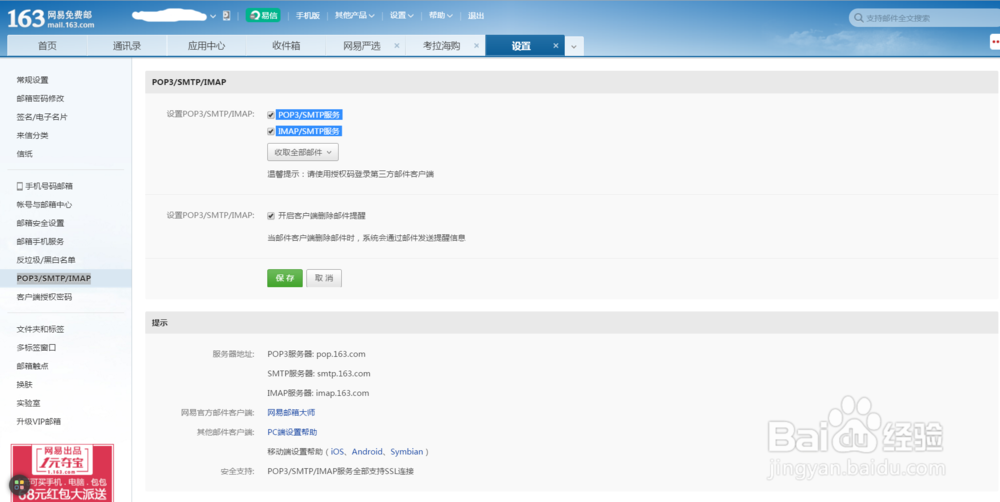
Task: Open the iOS setup help link
Action: [x=337, y=452]
